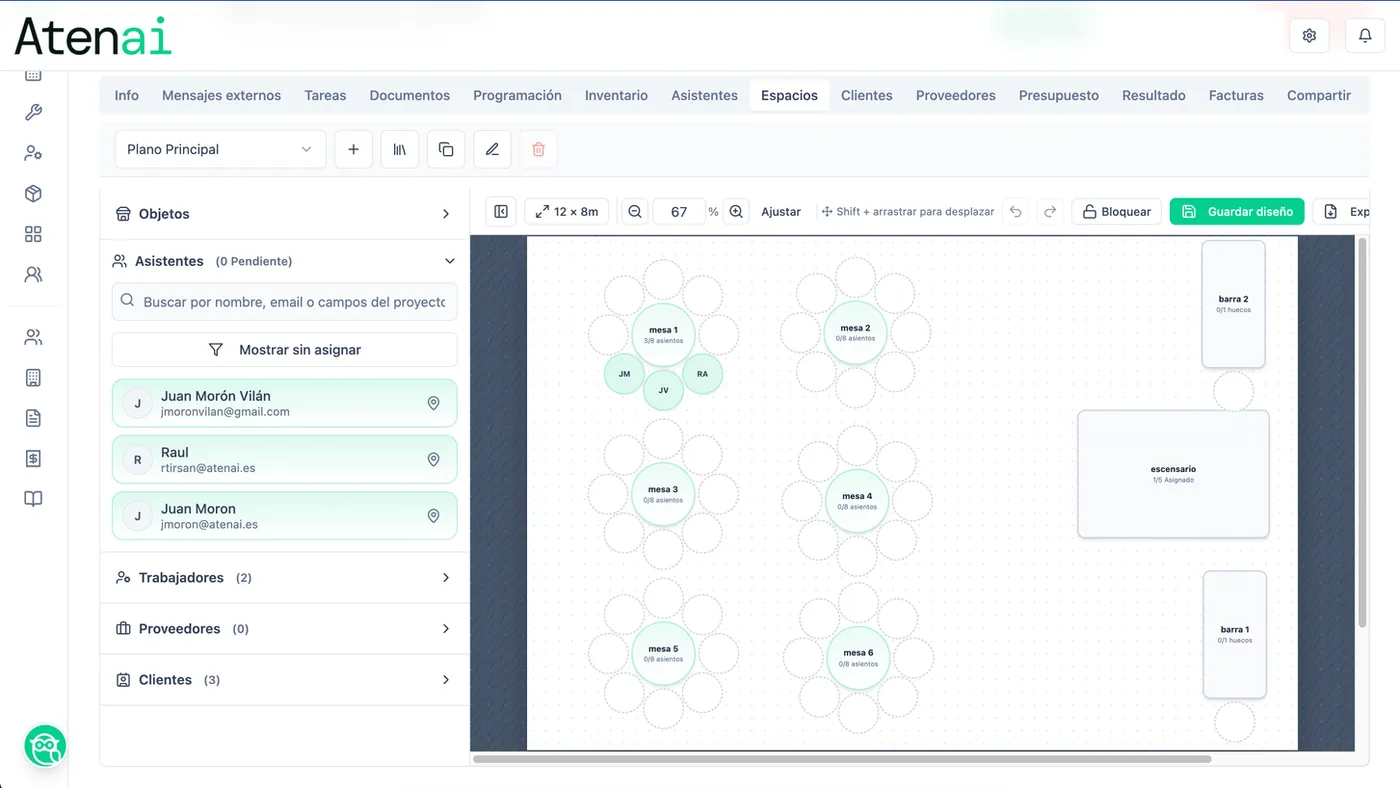Locate Juan Morón Vilán via pin icon
The image size is (1400, 788).
(x=434, y=403)
